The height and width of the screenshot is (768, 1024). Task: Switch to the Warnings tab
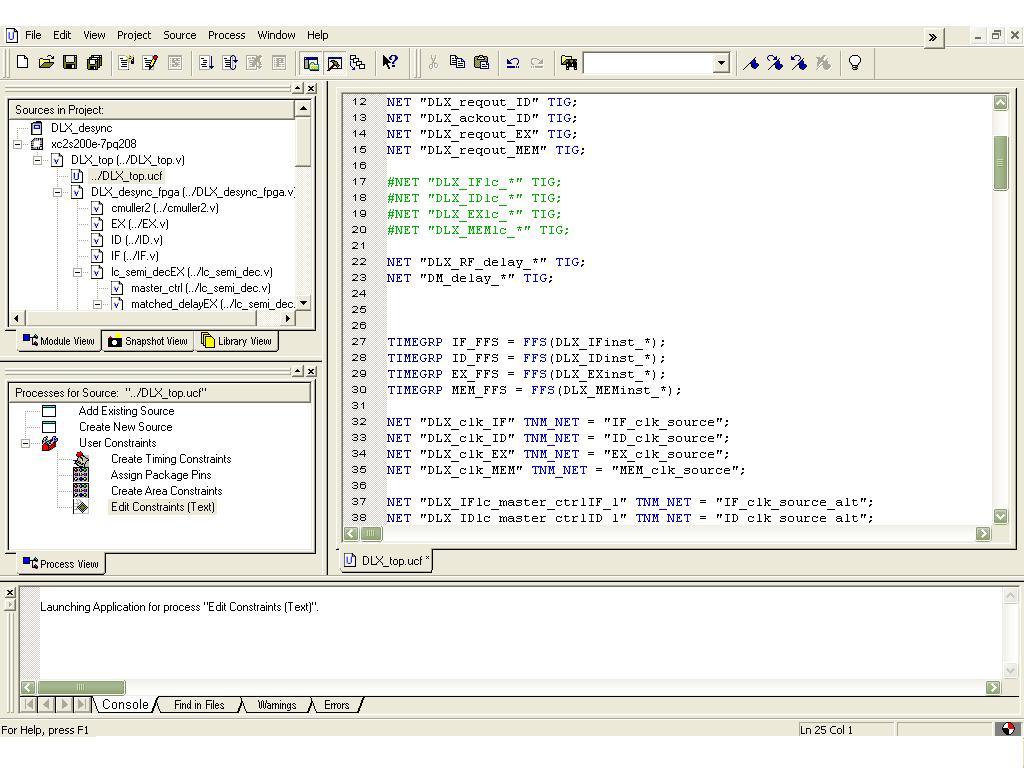277,705
